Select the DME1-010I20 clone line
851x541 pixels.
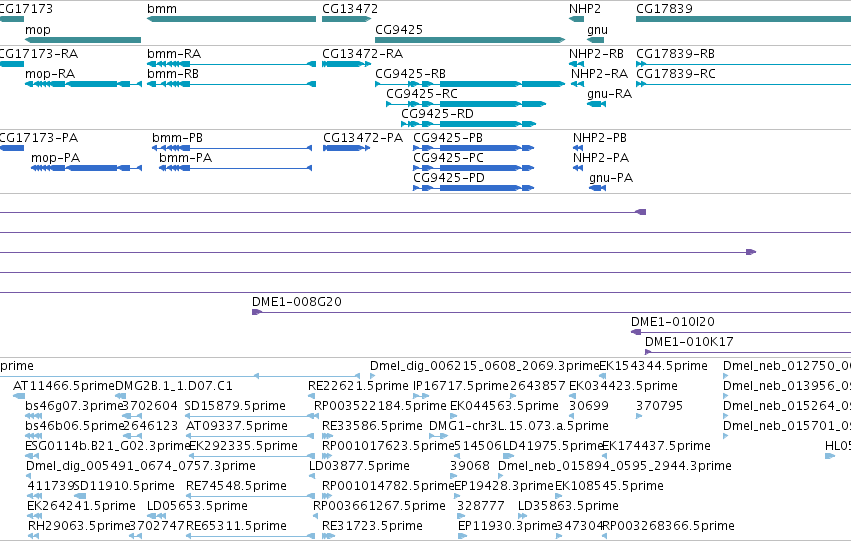[741, 332]
